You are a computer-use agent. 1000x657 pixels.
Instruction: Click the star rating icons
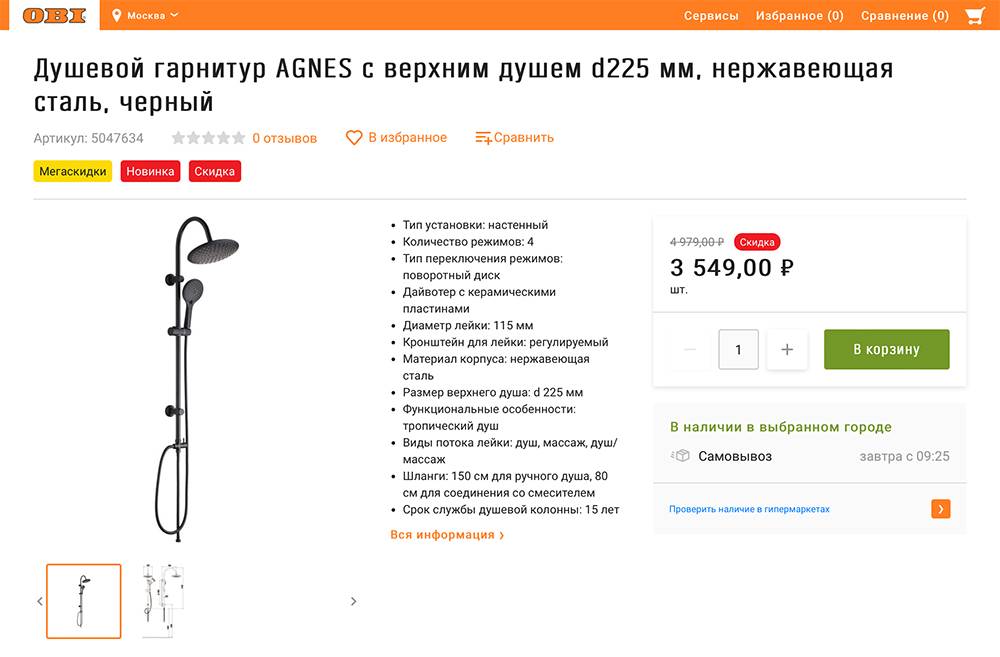208,138
